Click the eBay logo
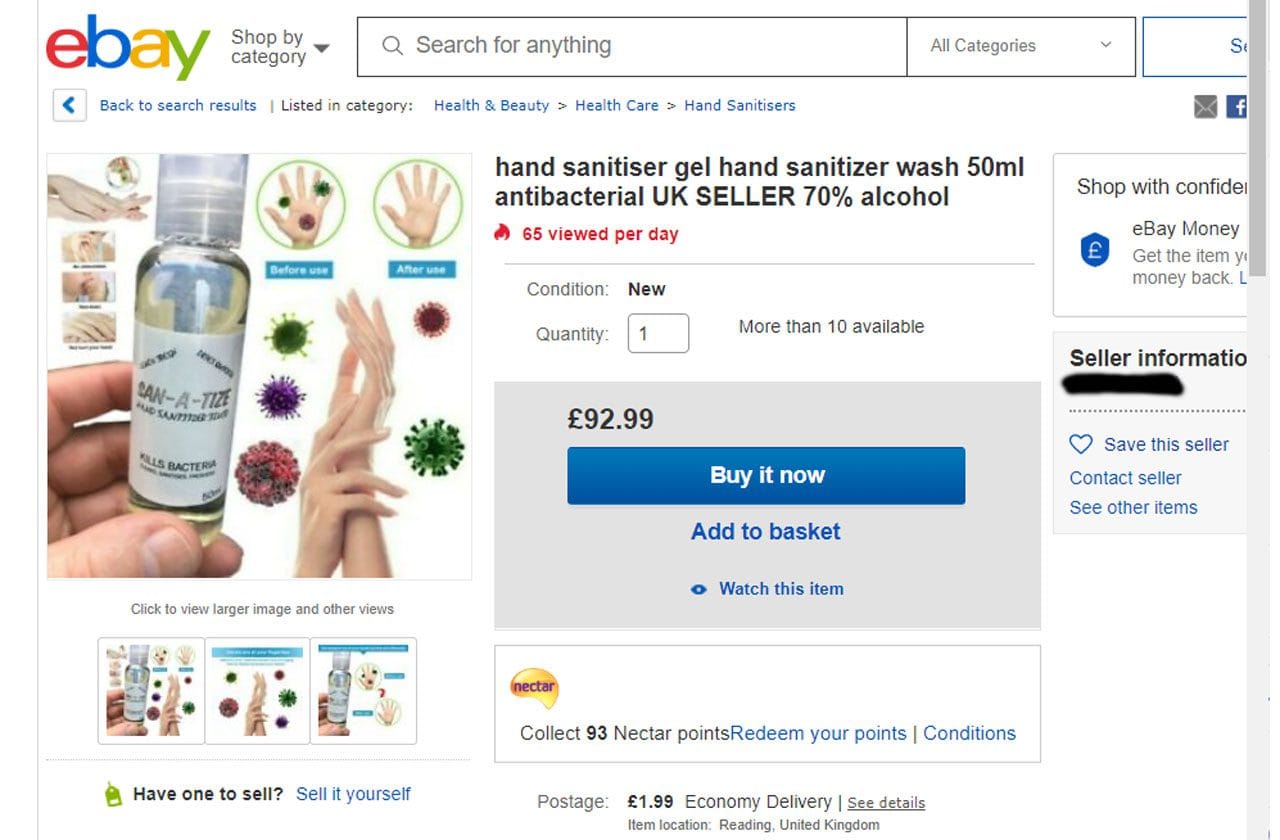This screenshot has width=1280, height=840. 127,47
